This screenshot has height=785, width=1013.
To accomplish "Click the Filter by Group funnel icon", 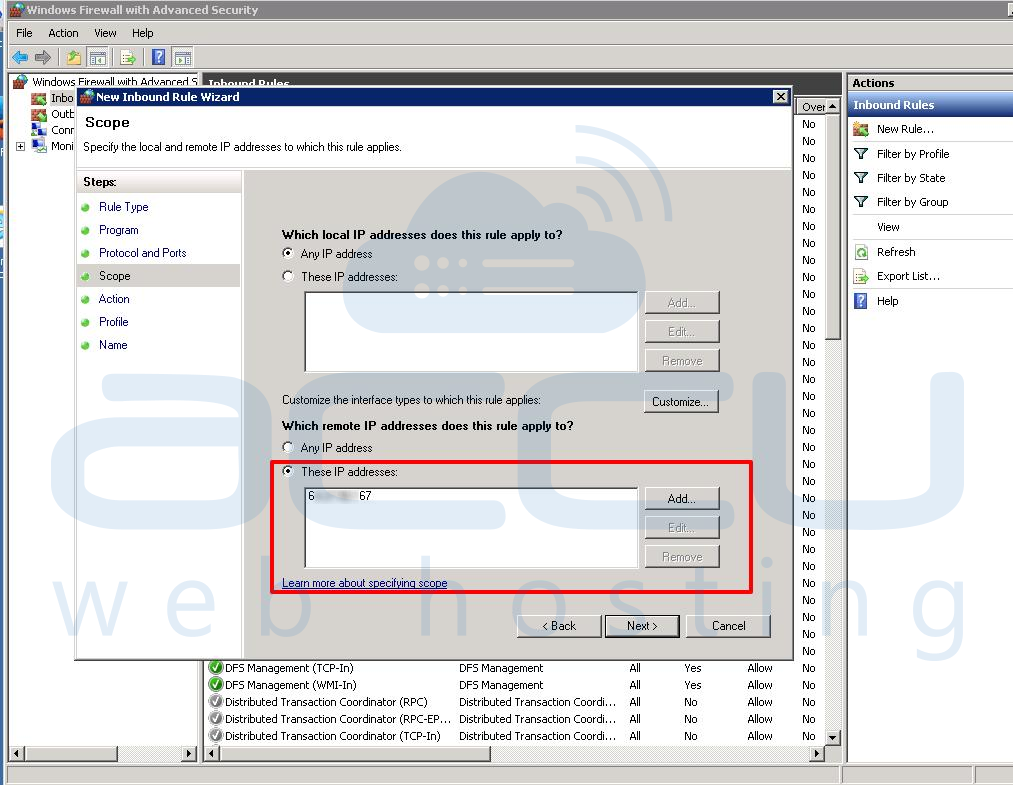I will tap(861, 202).
